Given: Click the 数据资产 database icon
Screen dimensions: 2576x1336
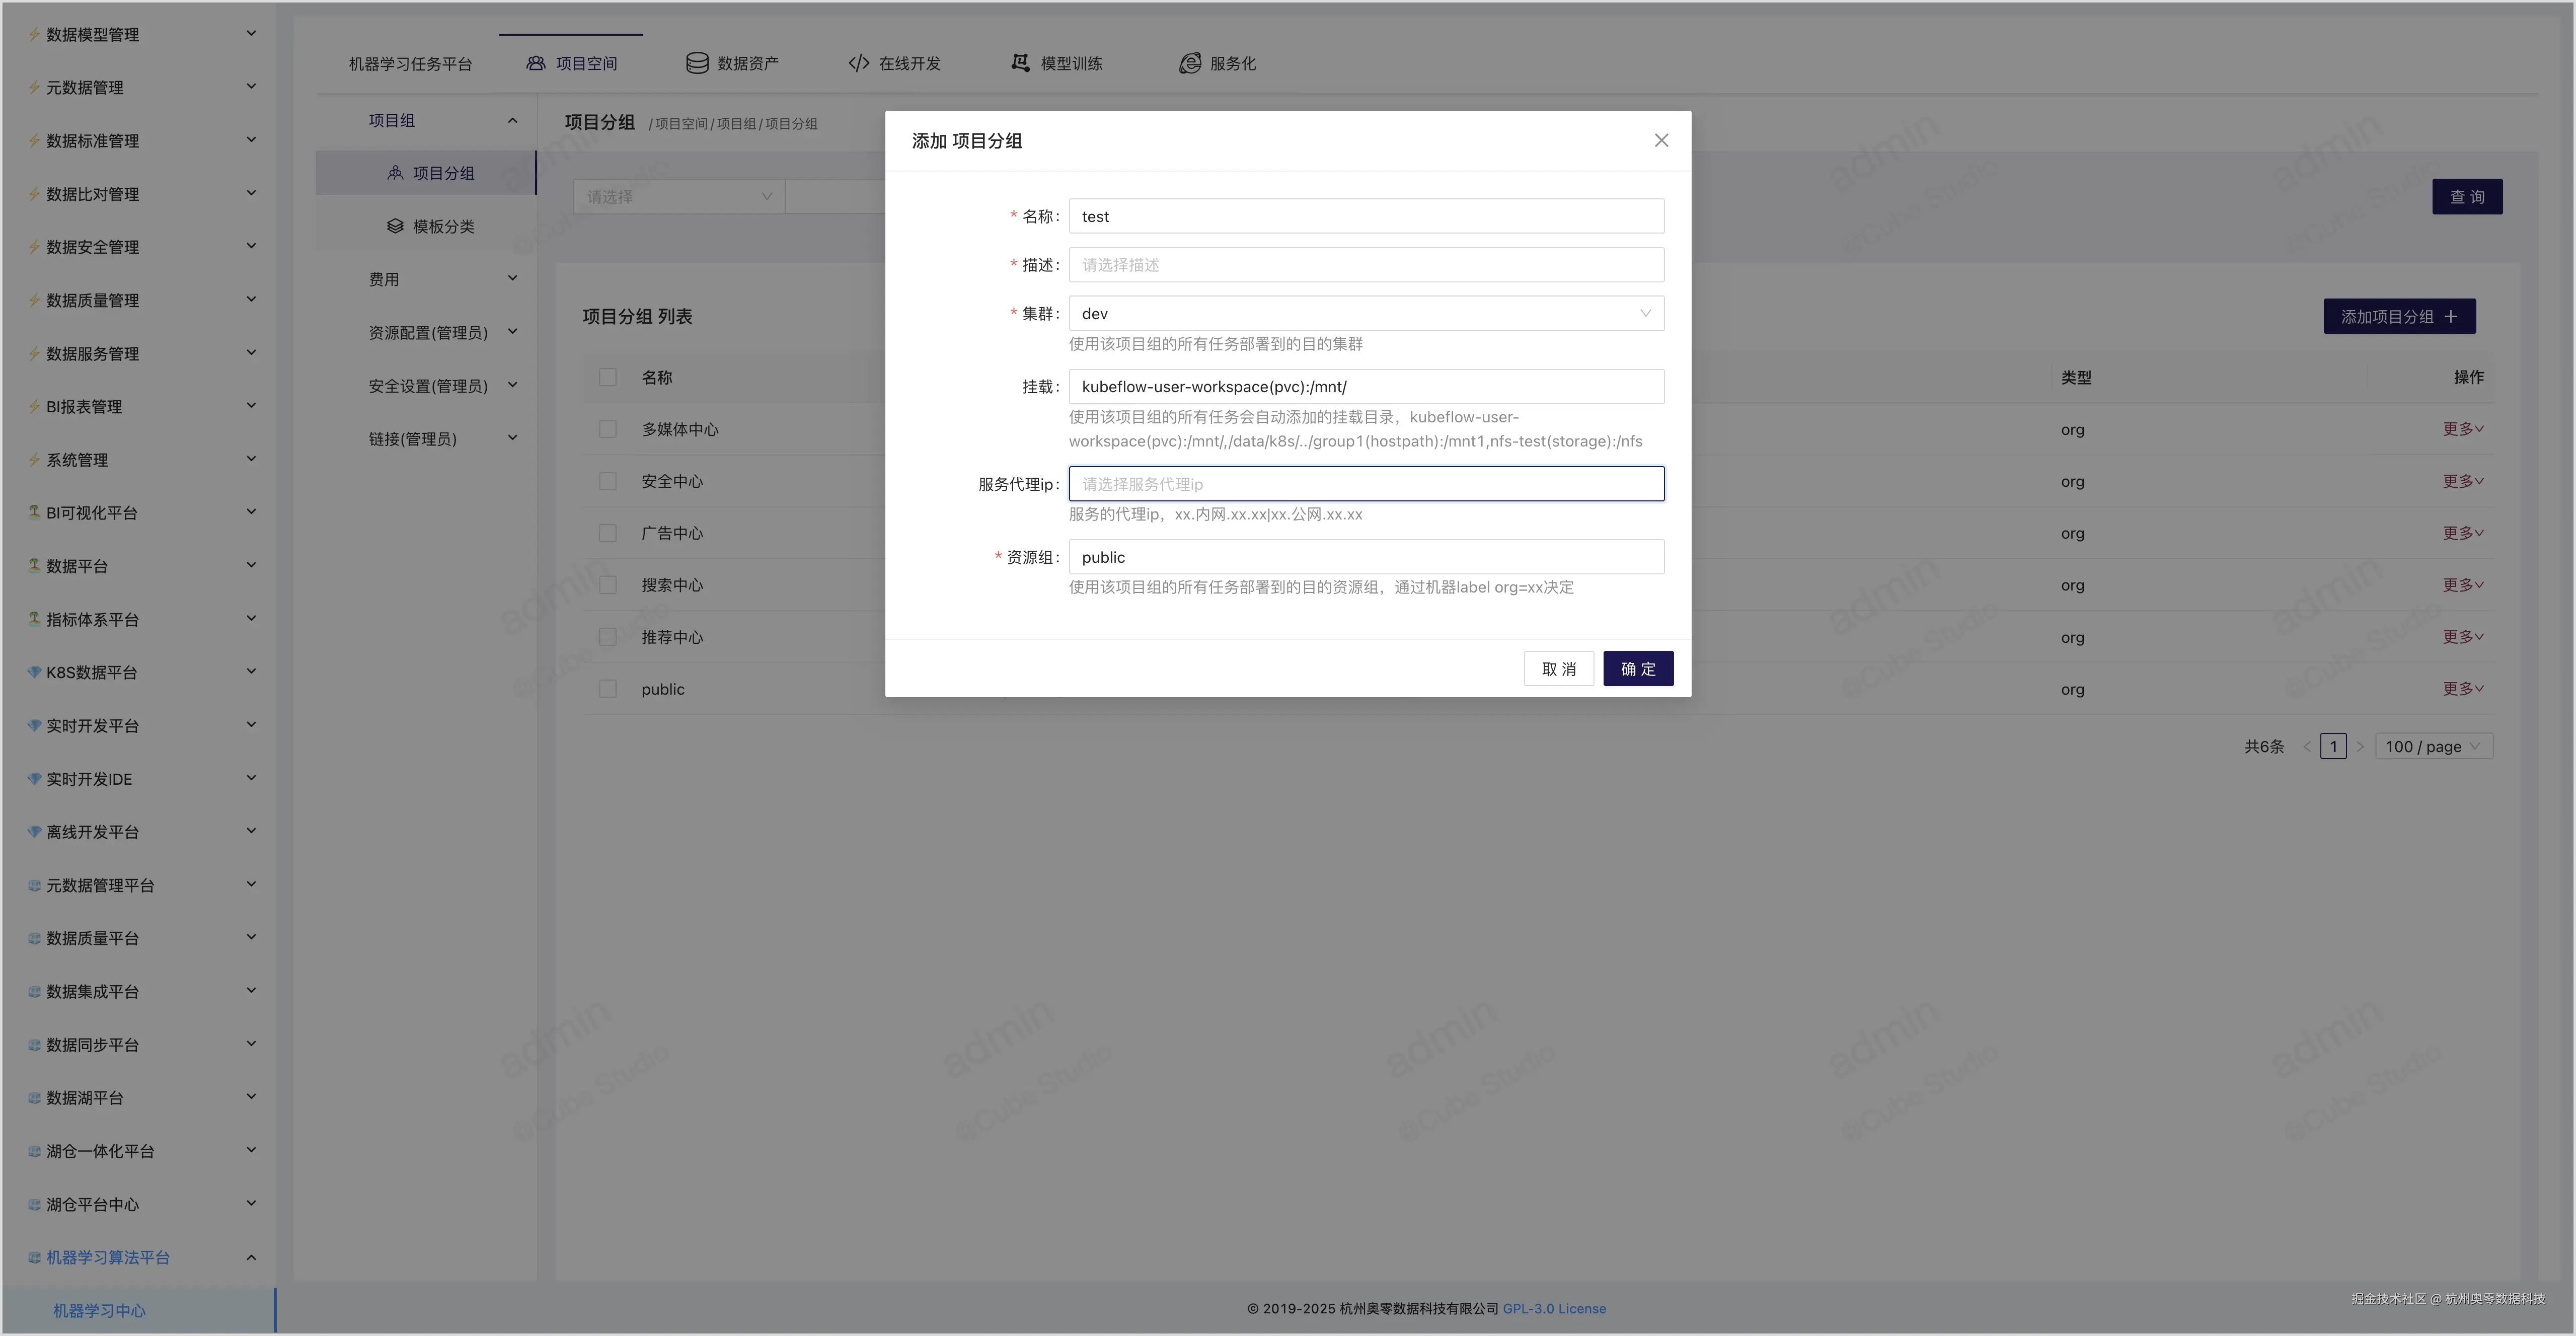Looking at the screenshot, I should point(697,63).
